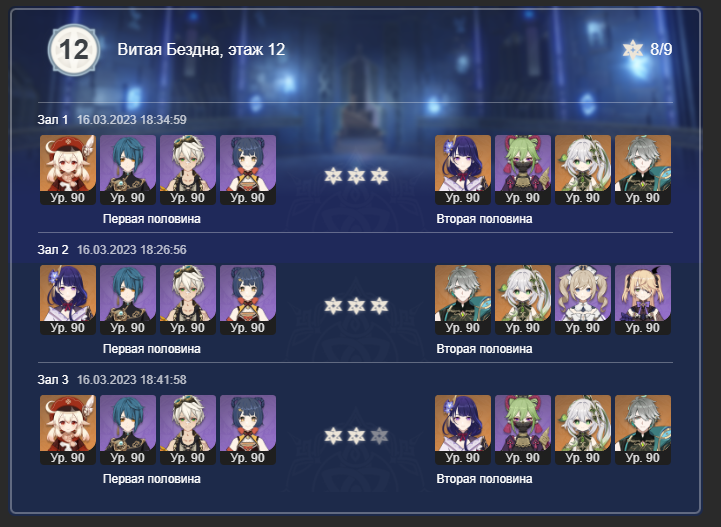Click the middle star of Зал 1 rating
The image size is (721, 527).
(x=356, y=176)
